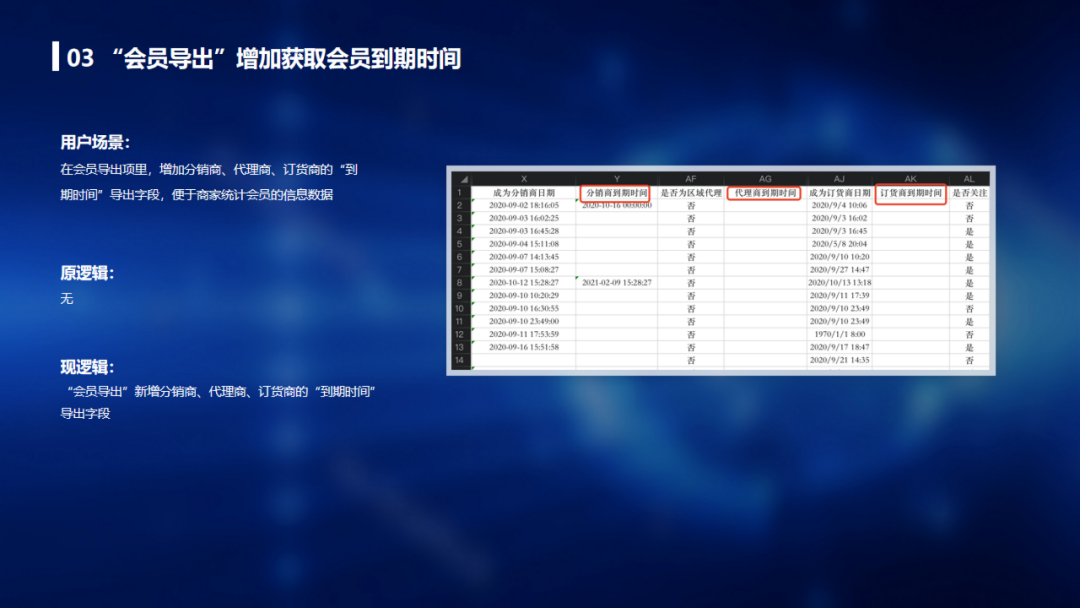Select row 1 header number
This screenshot has width=1080, height=608.
(x=459, y=193)
